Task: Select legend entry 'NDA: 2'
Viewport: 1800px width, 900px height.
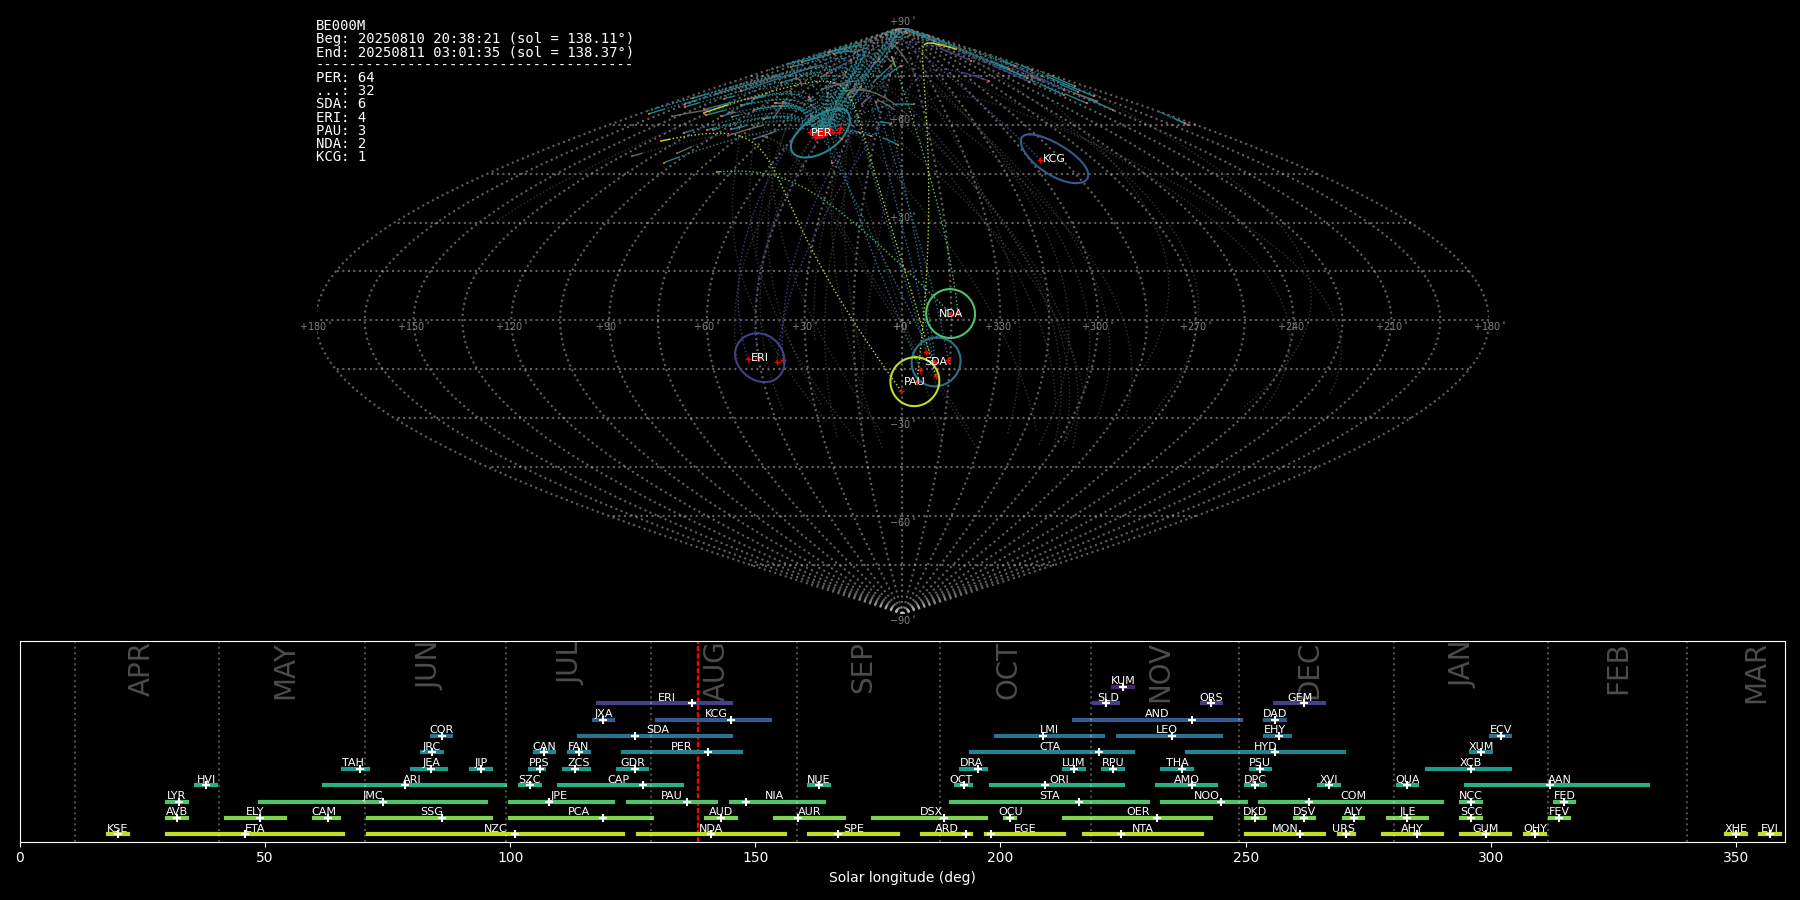Action: [341, 143]
